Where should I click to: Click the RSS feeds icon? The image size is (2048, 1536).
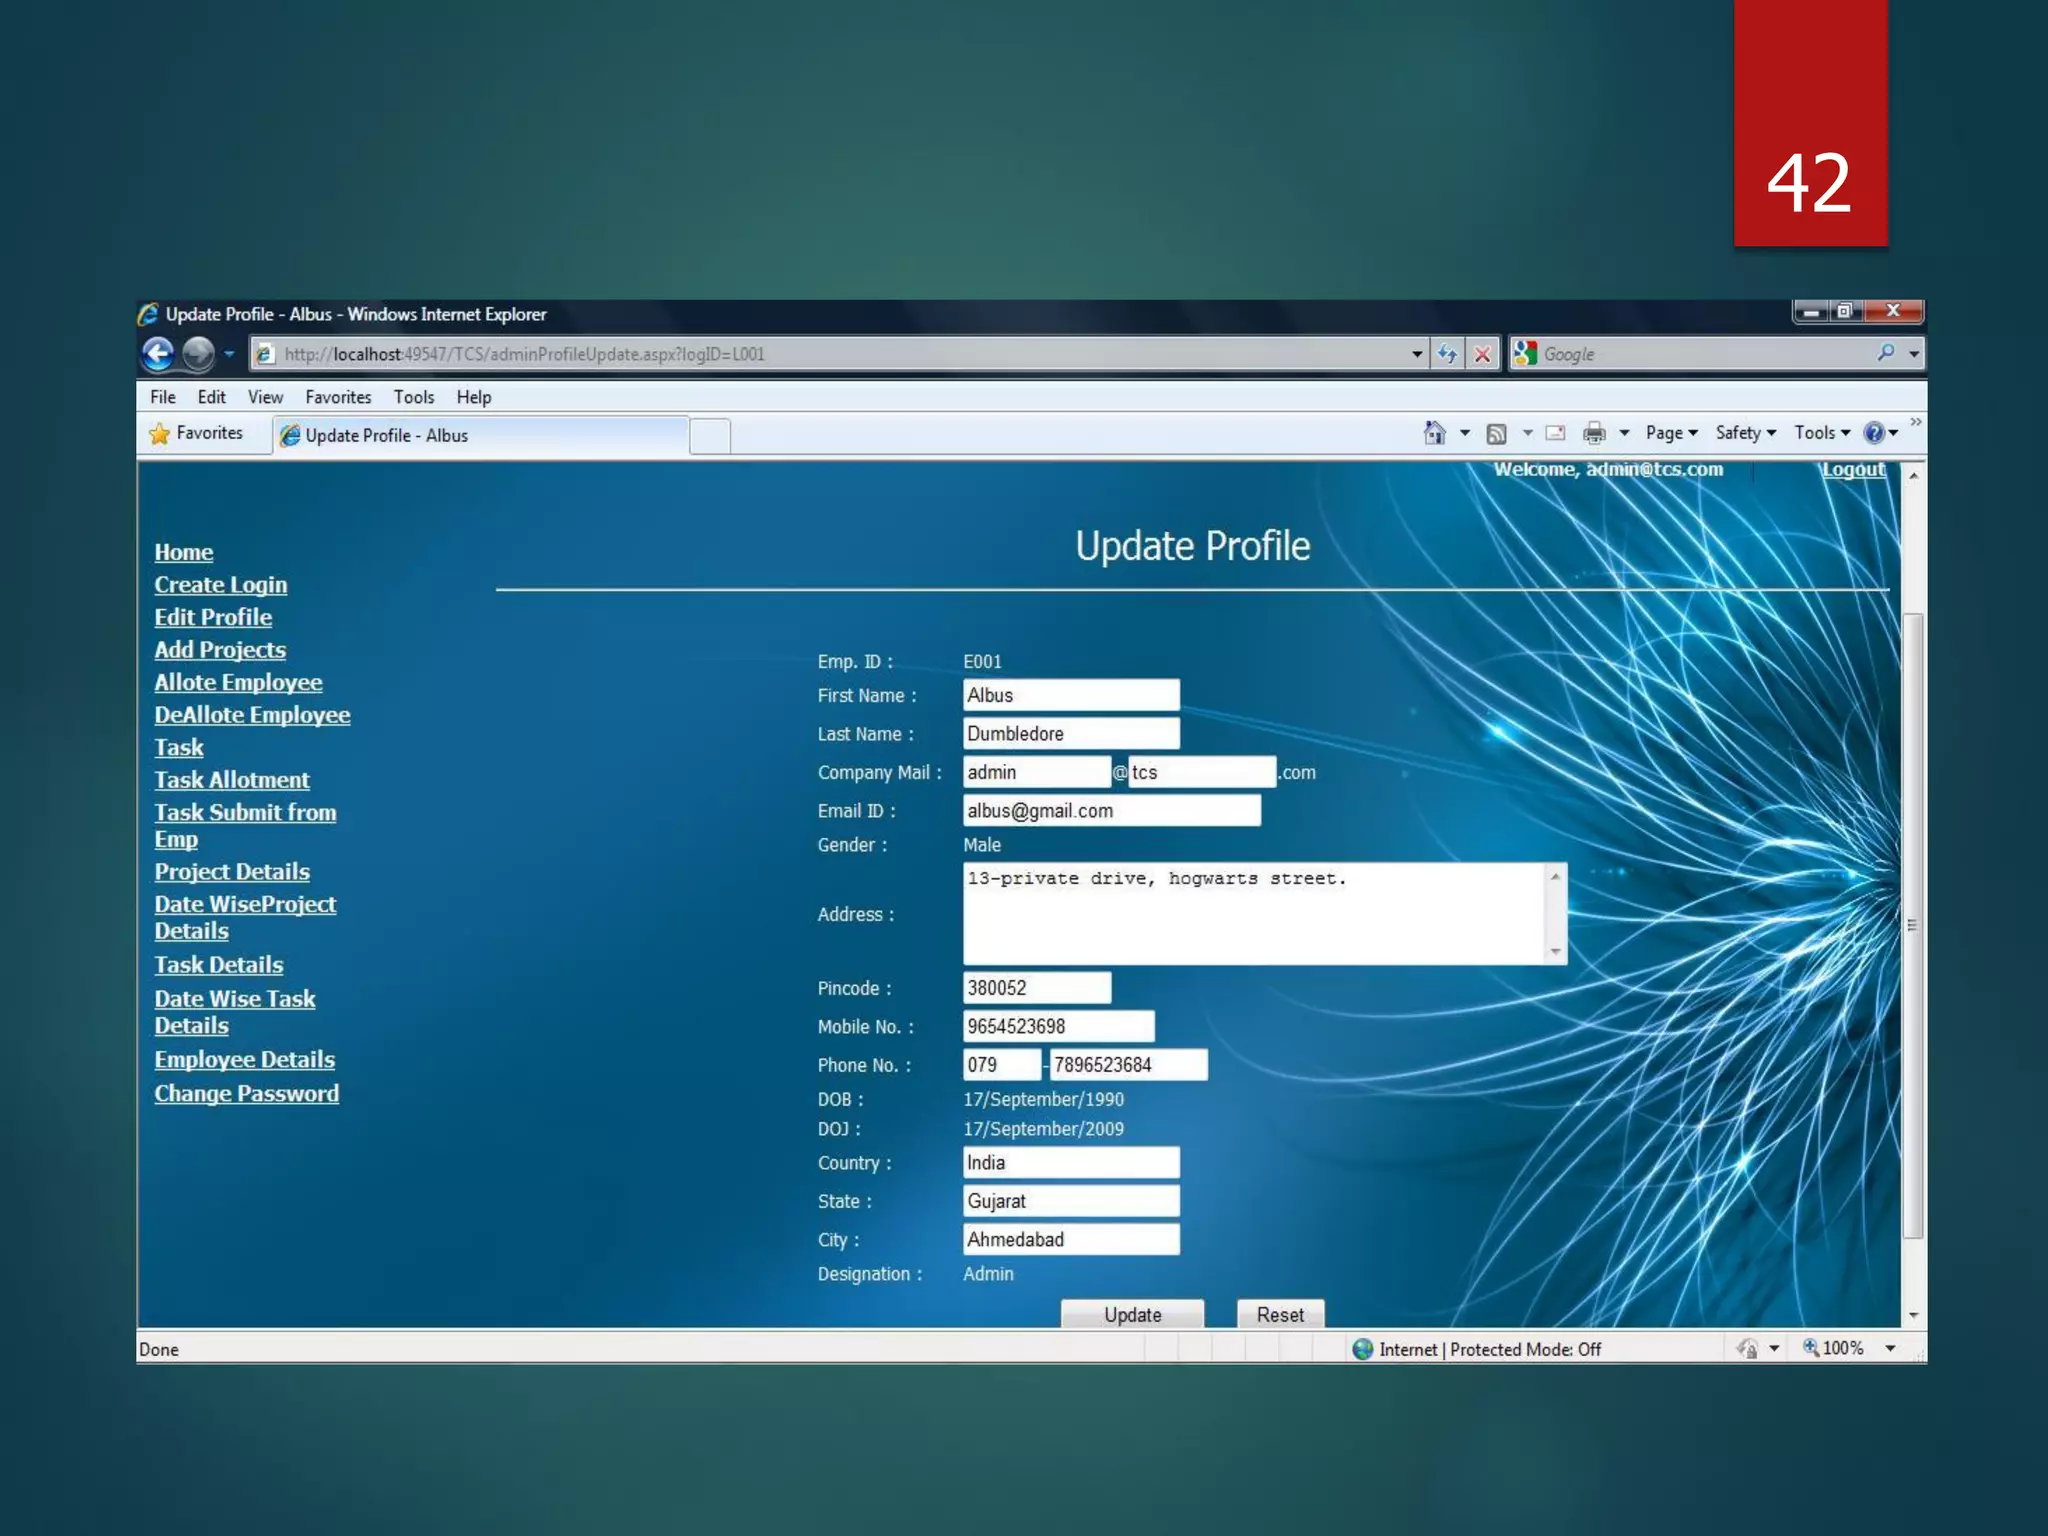click(x=1496, y=433)
